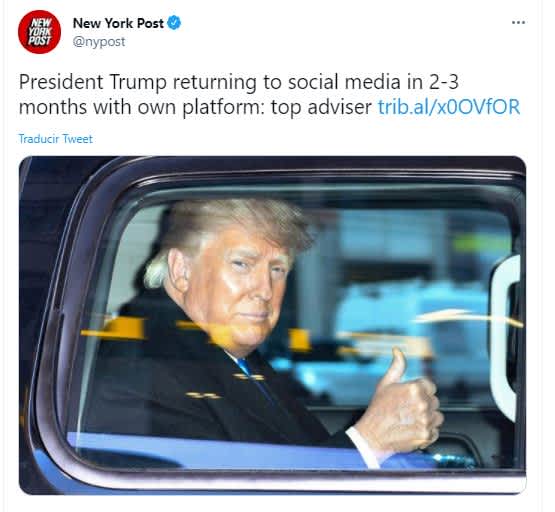Click the word "platform:" in the tweet
The image size is (555, 512).
click(x=223, y=107)
